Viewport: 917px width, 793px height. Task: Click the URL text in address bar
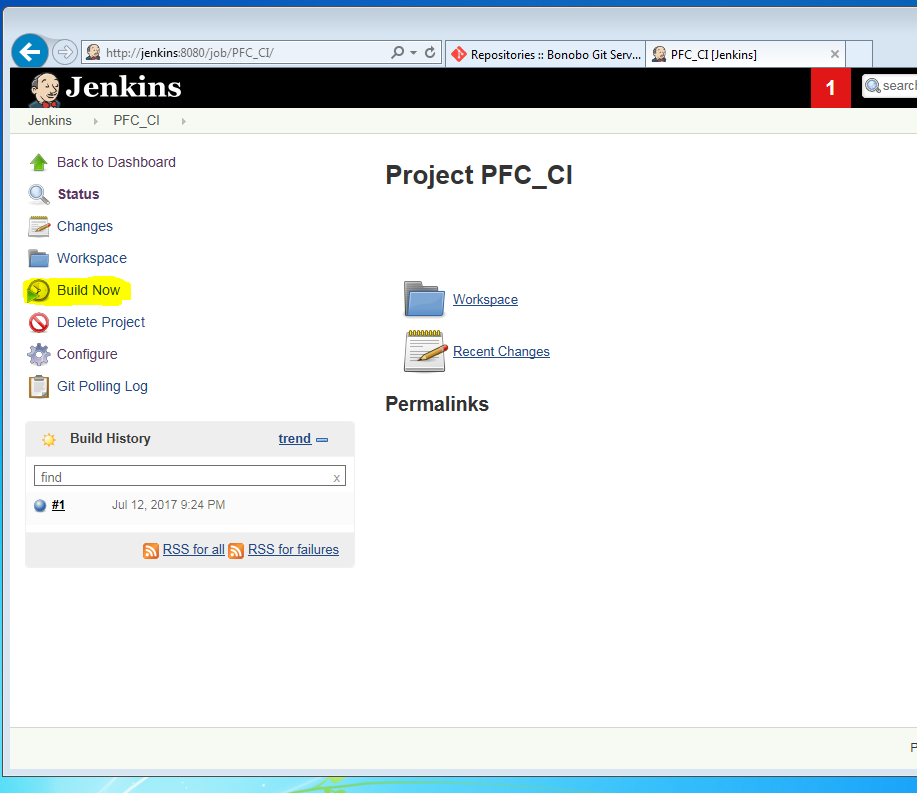pyautogui.click(x=189, y=53)
